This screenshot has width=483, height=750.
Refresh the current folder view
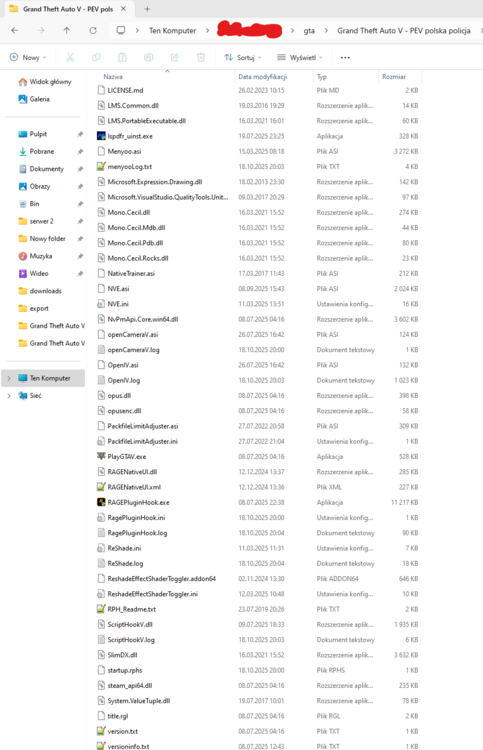click(93, 31)
